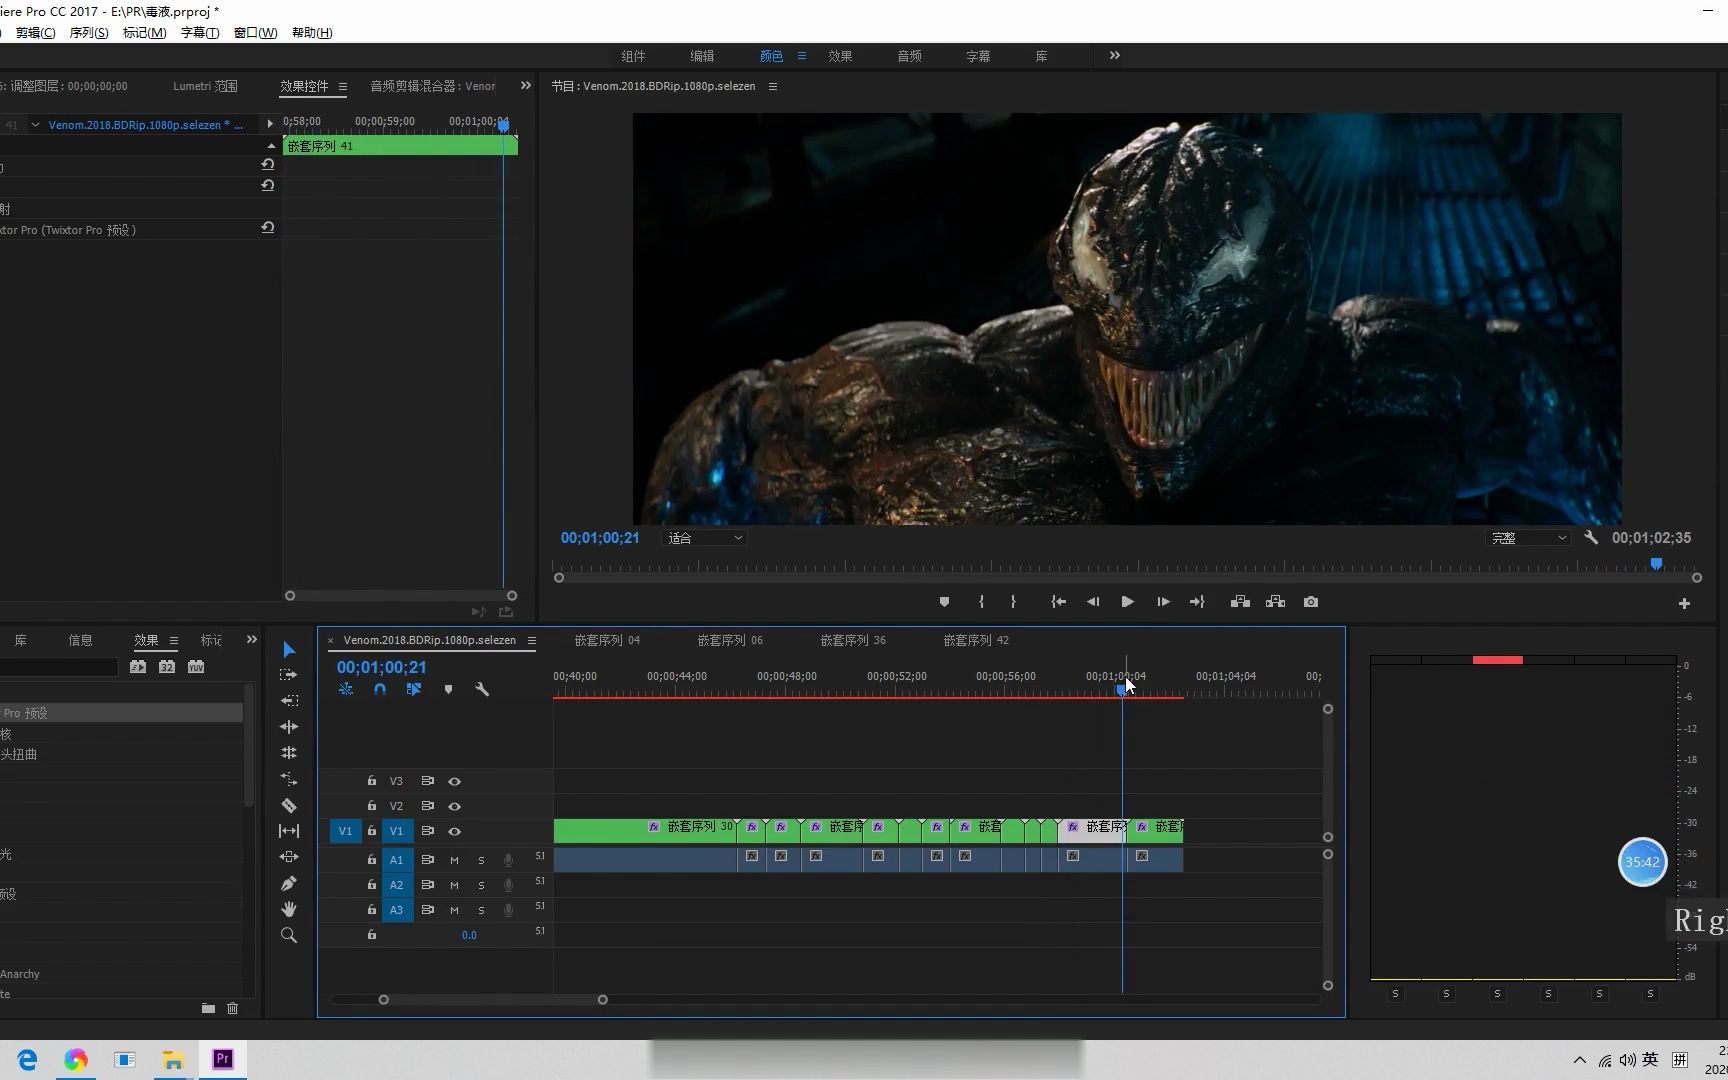The width and height of the screenshot is (1728, 1080).
Task: Open the 效果控件 panel menu
Action: coord(342,86)
